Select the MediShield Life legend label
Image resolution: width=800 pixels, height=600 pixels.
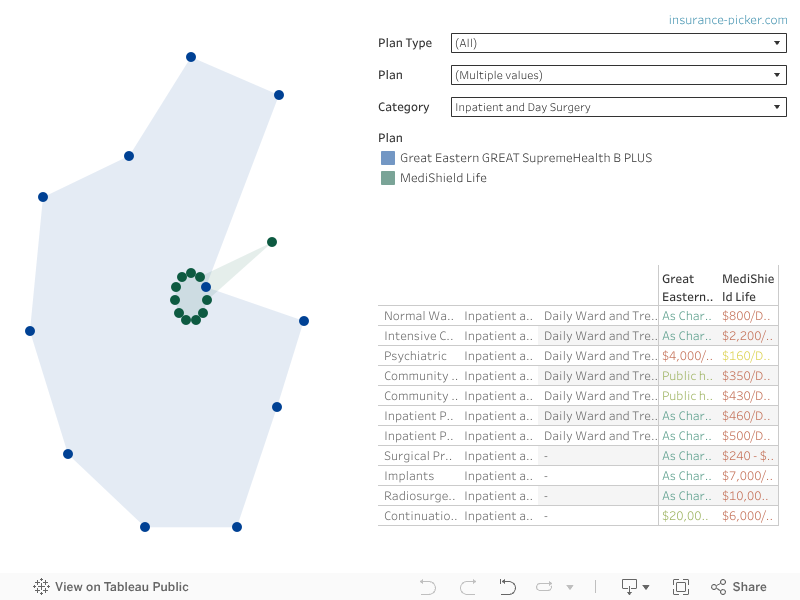[x=443, y=178]
